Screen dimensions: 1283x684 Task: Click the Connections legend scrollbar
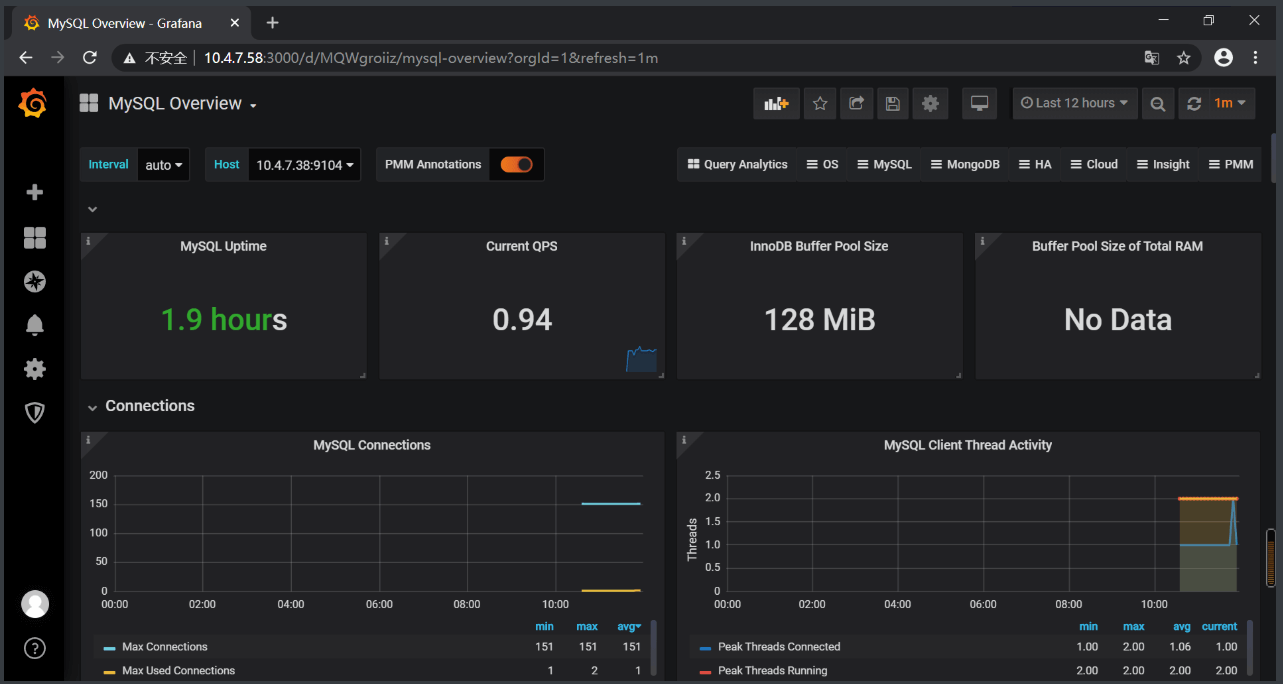(654, 646)
